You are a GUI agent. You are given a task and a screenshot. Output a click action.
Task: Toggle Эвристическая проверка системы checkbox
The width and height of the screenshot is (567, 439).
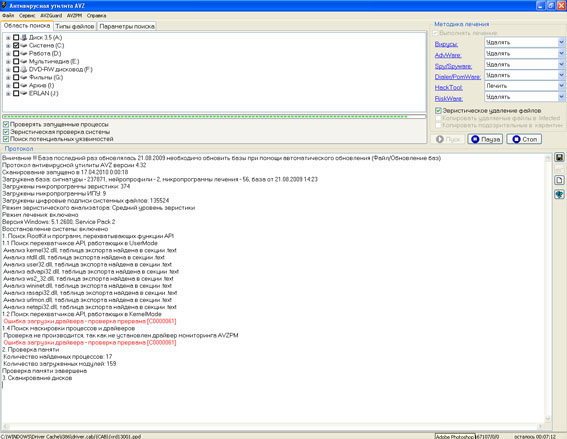[6, 132]
